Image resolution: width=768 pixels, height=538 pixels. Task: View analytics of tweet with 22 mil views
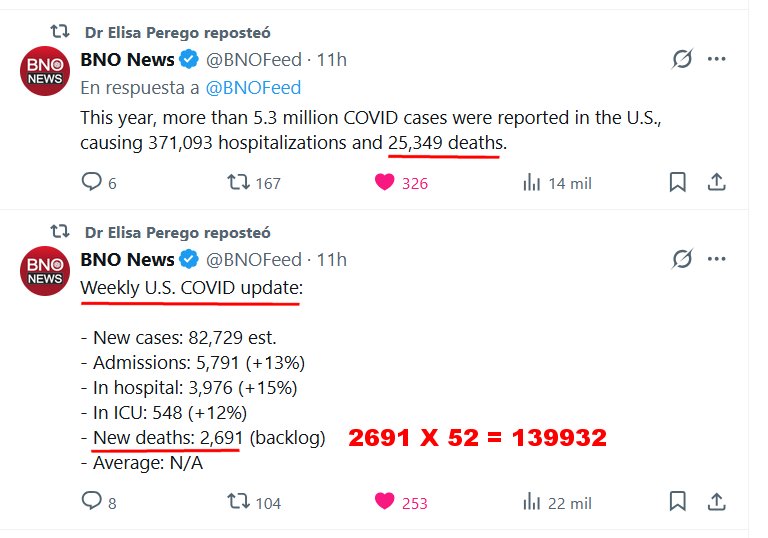pos(532,502)
